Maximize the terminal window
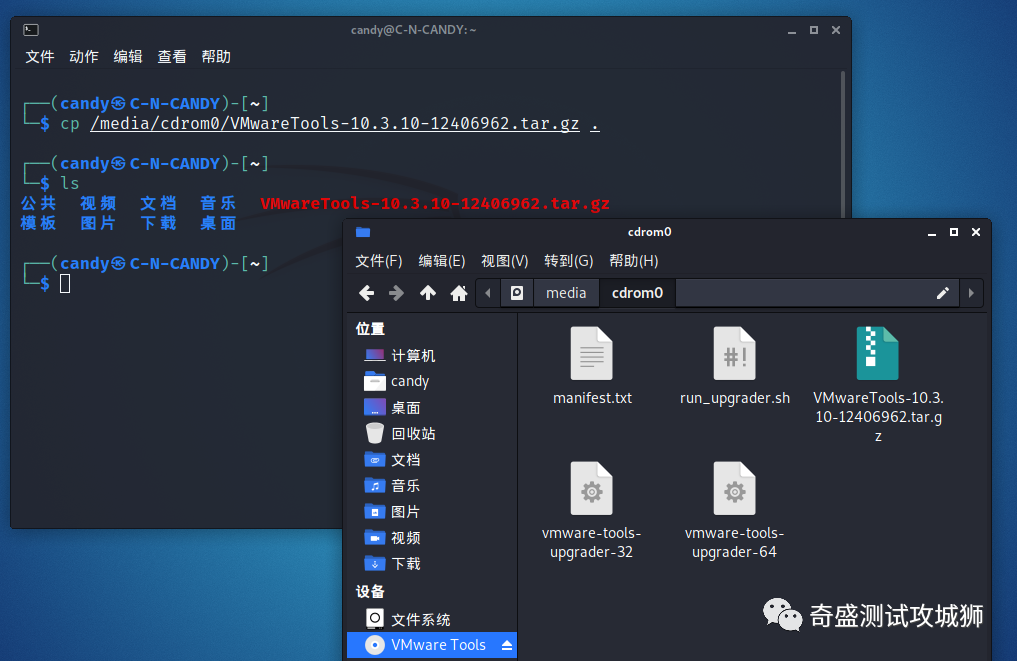1017x661 pixels. point(814,30)
